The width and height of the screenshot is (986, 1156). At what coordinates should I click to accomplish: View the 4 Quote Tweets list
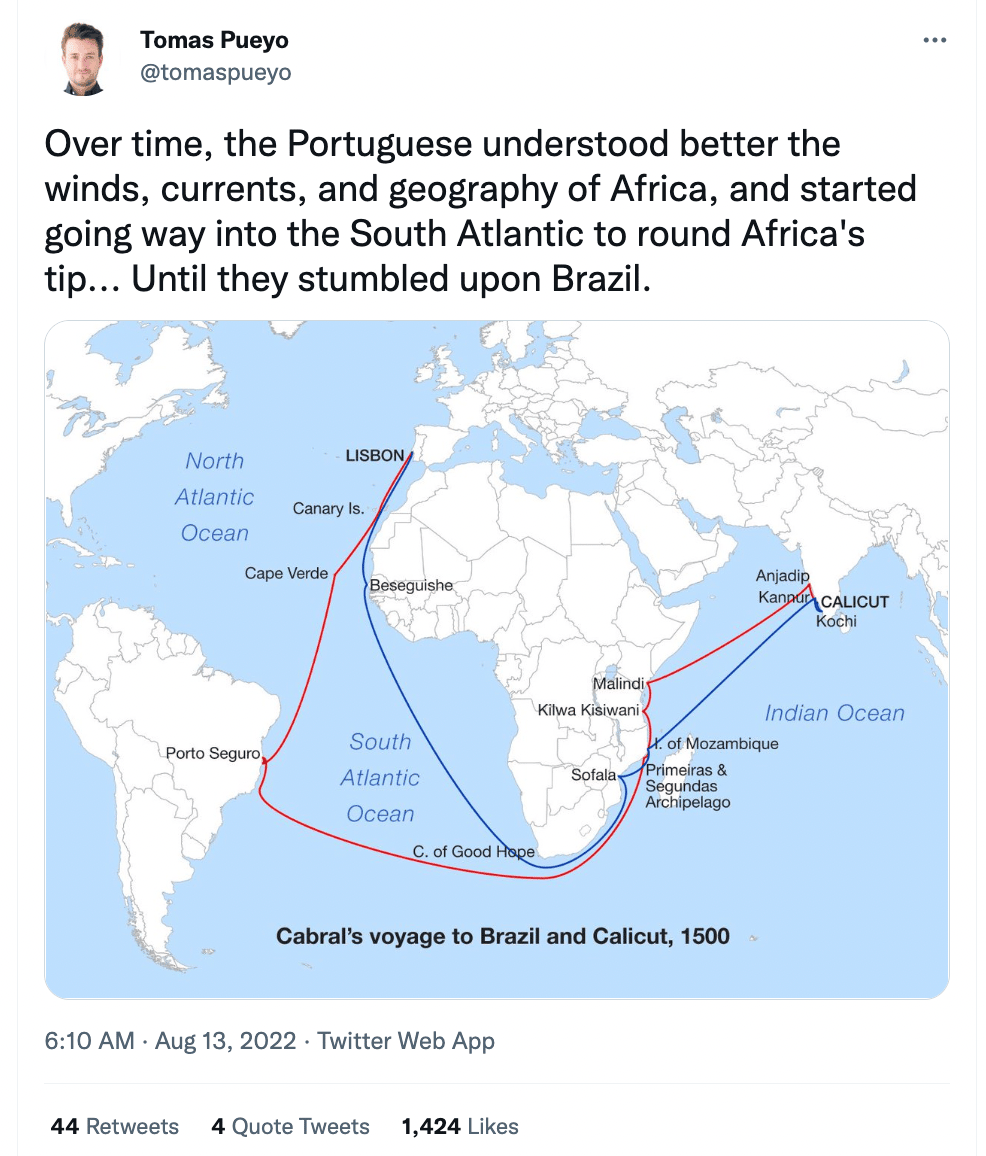(290, 1126)
